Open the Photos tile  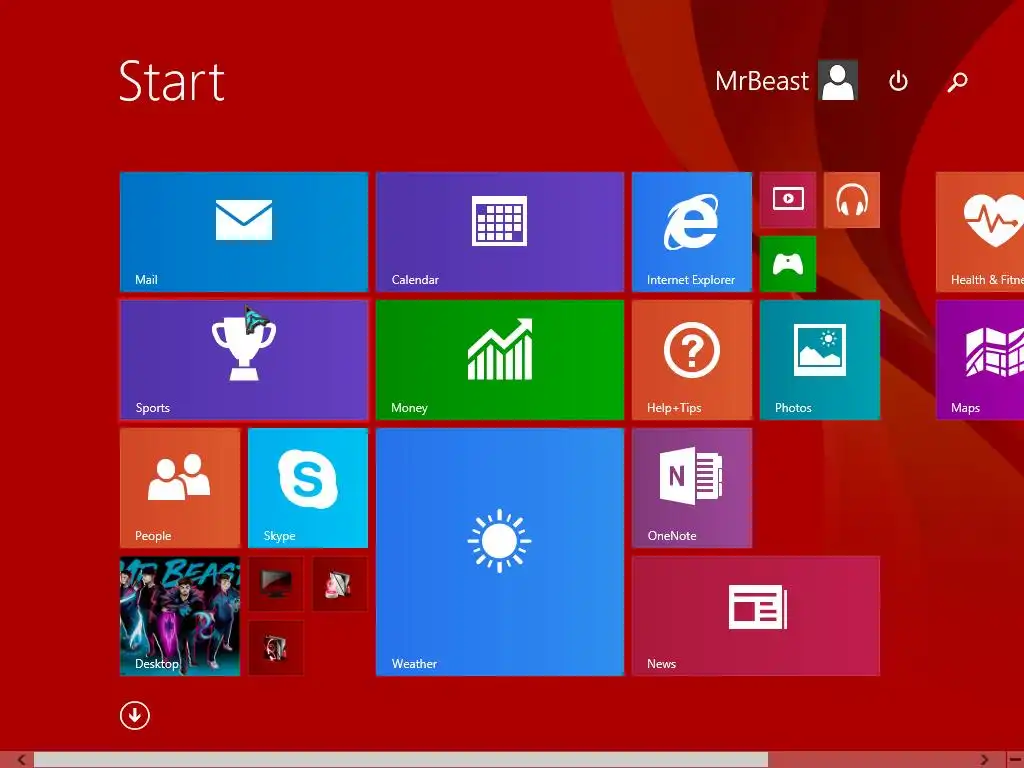pos(820,360)
